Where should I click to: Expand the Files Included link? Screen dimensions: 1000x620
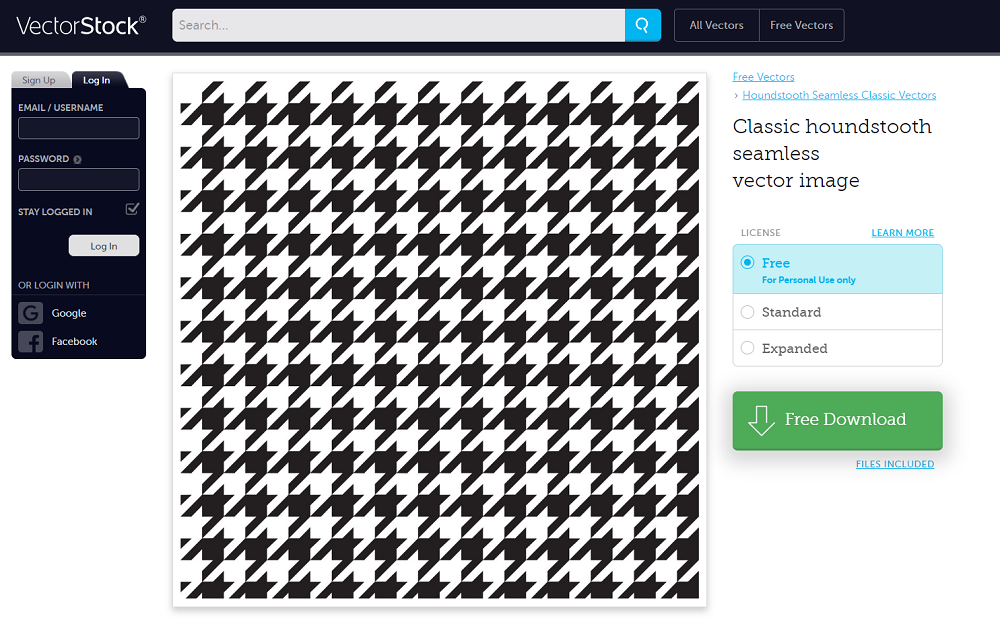tap(894, 464)
